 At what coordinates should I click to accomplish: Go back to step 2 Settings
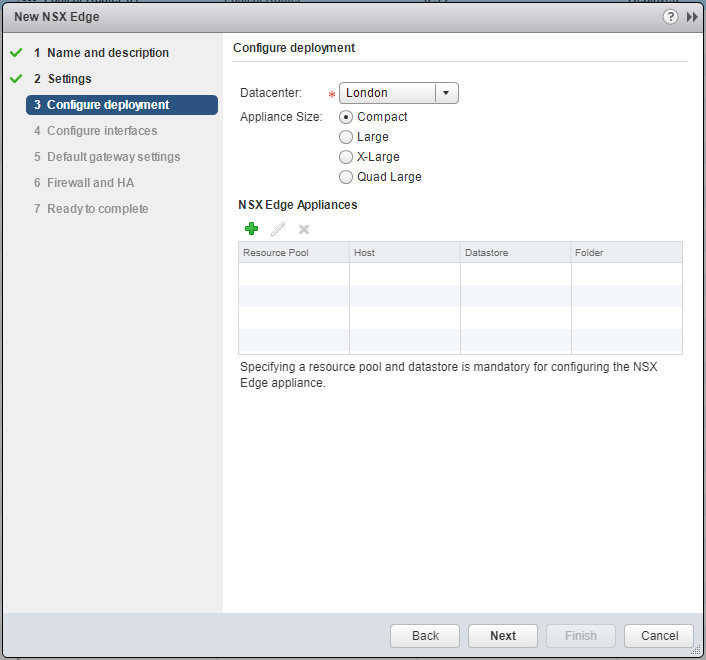point(69,79)
